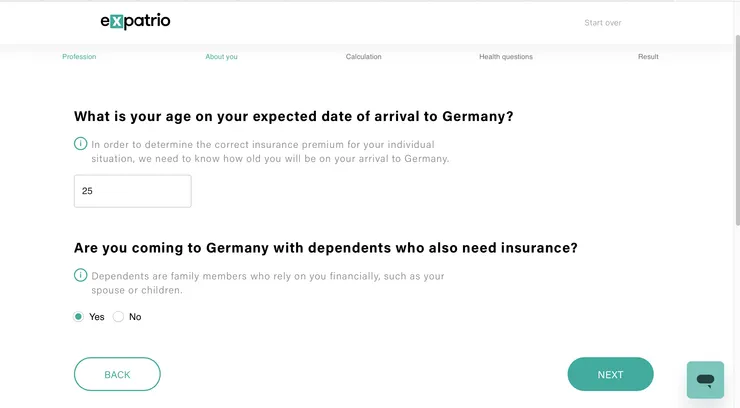
Task: Click the dependents question heading
Action: pos(325,248)
